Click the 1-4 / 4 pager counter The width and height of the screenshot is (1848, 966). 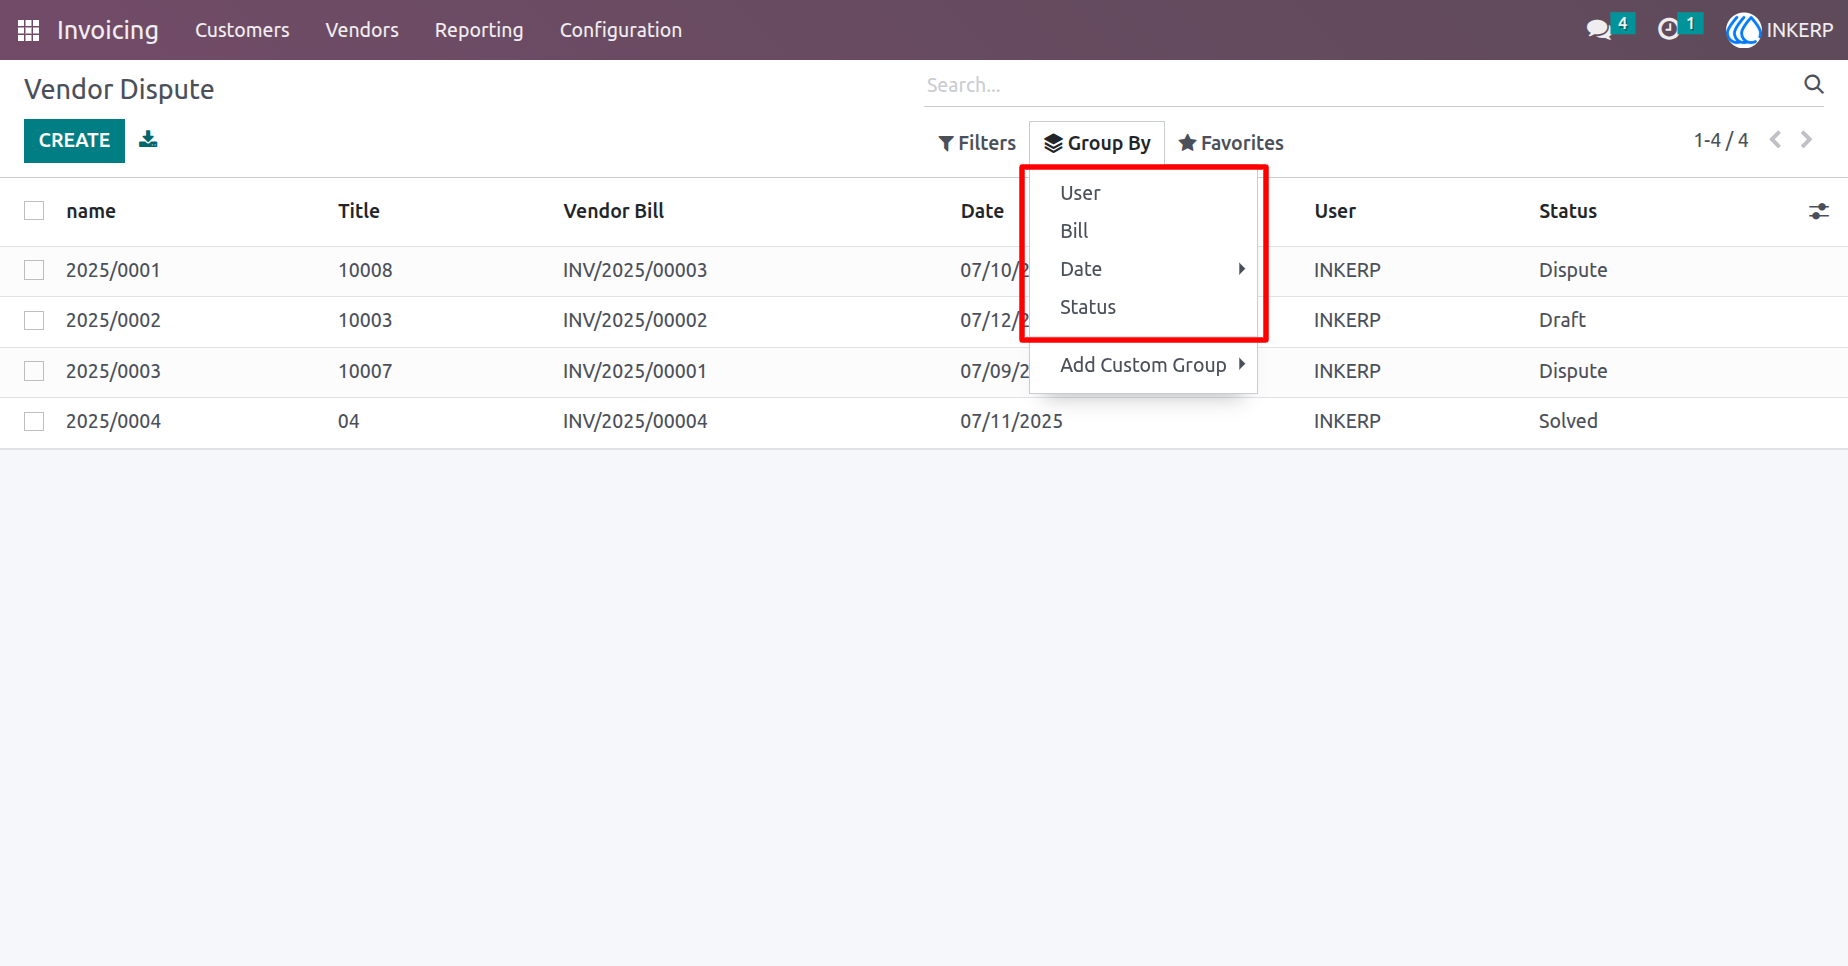coord(1720,140)
